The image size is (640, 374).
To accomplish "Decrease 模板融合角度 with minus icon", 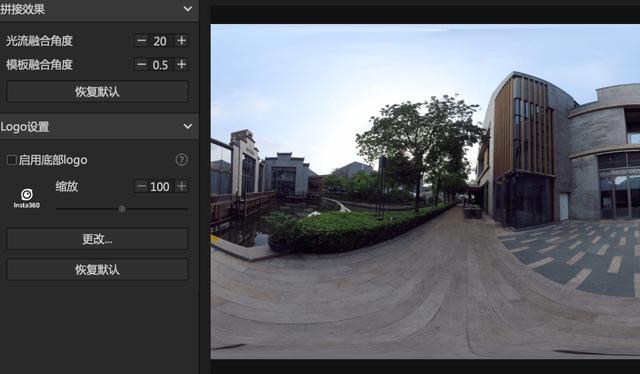I will click(x=141, y=65).
